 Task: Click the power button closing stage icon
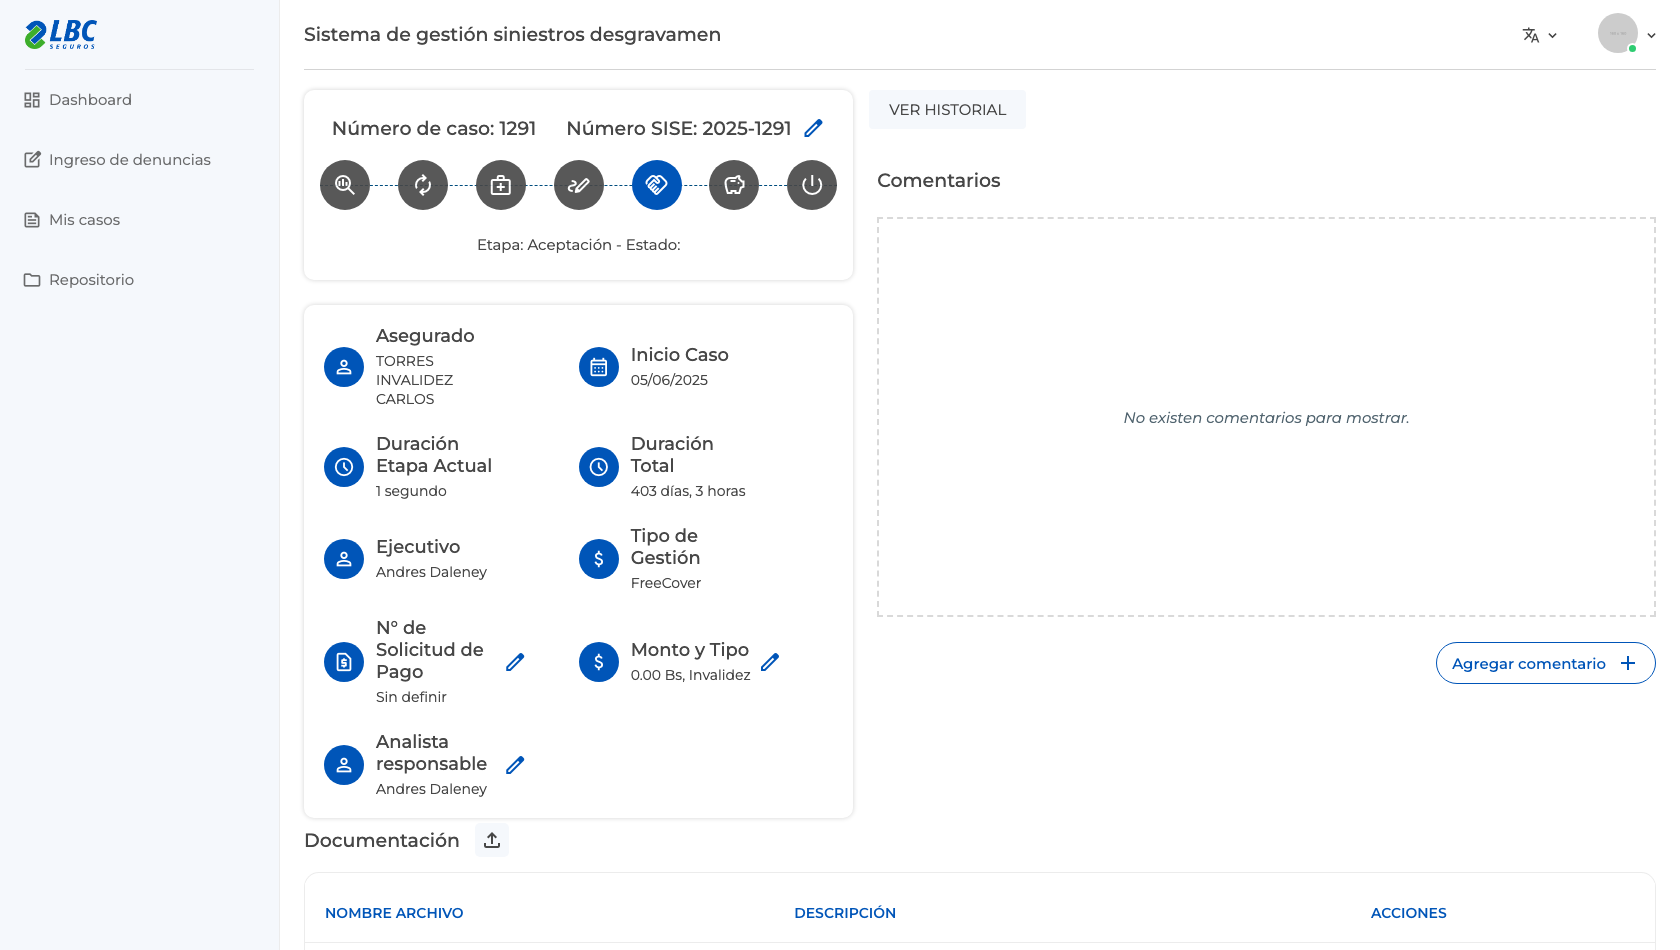point(812,185)
